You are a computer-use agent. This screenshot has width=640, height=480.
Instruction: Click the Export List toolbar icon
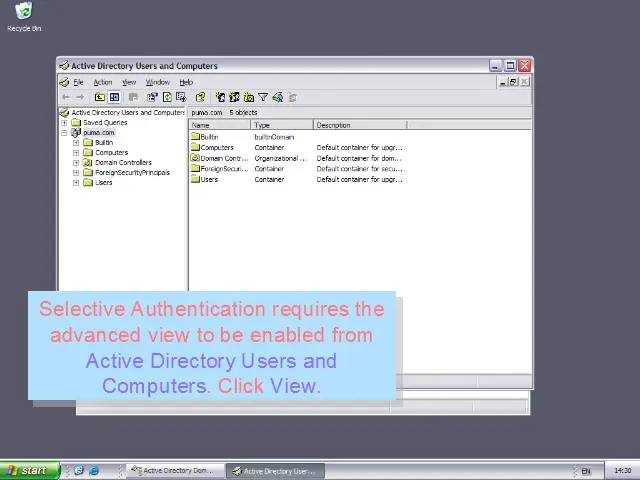tap(181, 97)
